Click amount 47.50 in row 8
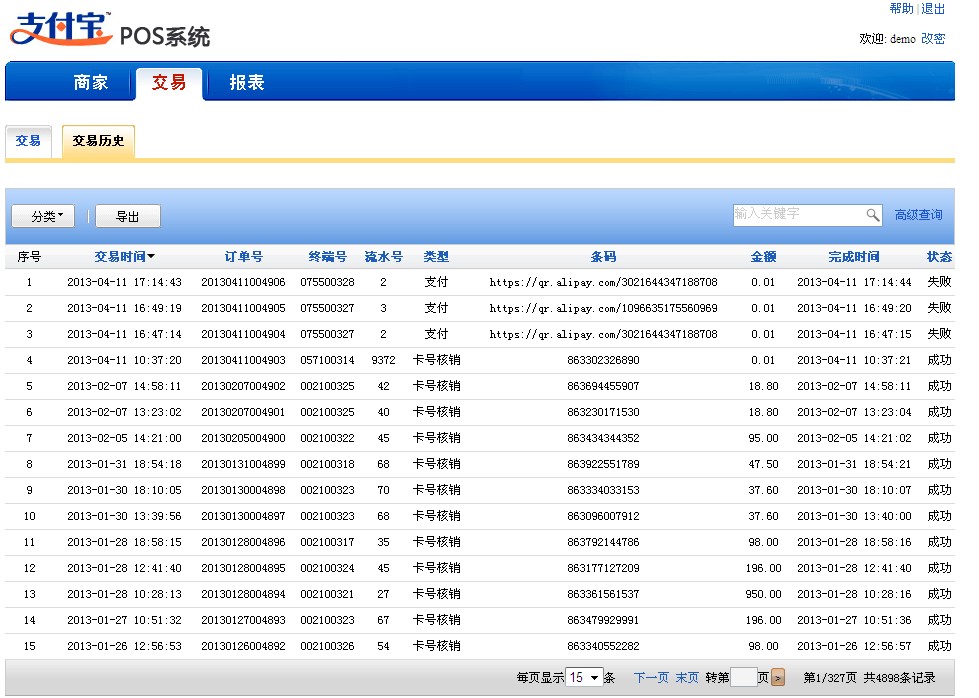Viewport: 979px width, 698px height. [763, 465]
